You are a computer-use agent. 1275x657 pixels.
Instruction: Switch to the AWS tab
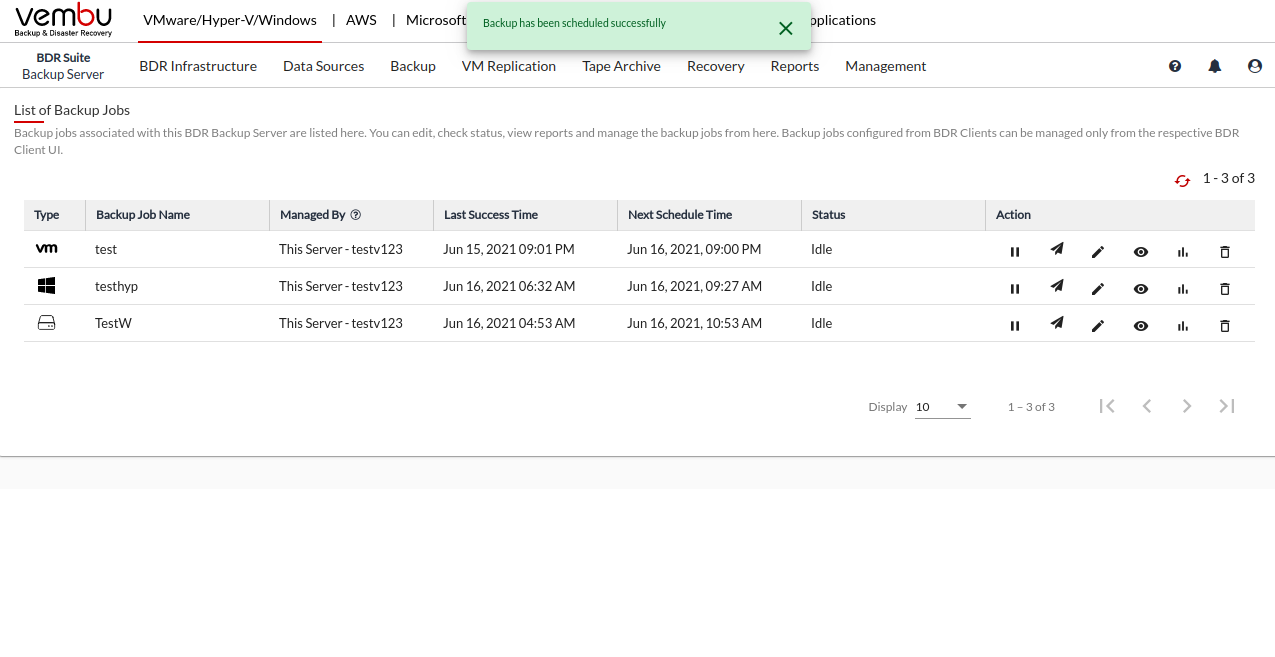tap(361, 20)
